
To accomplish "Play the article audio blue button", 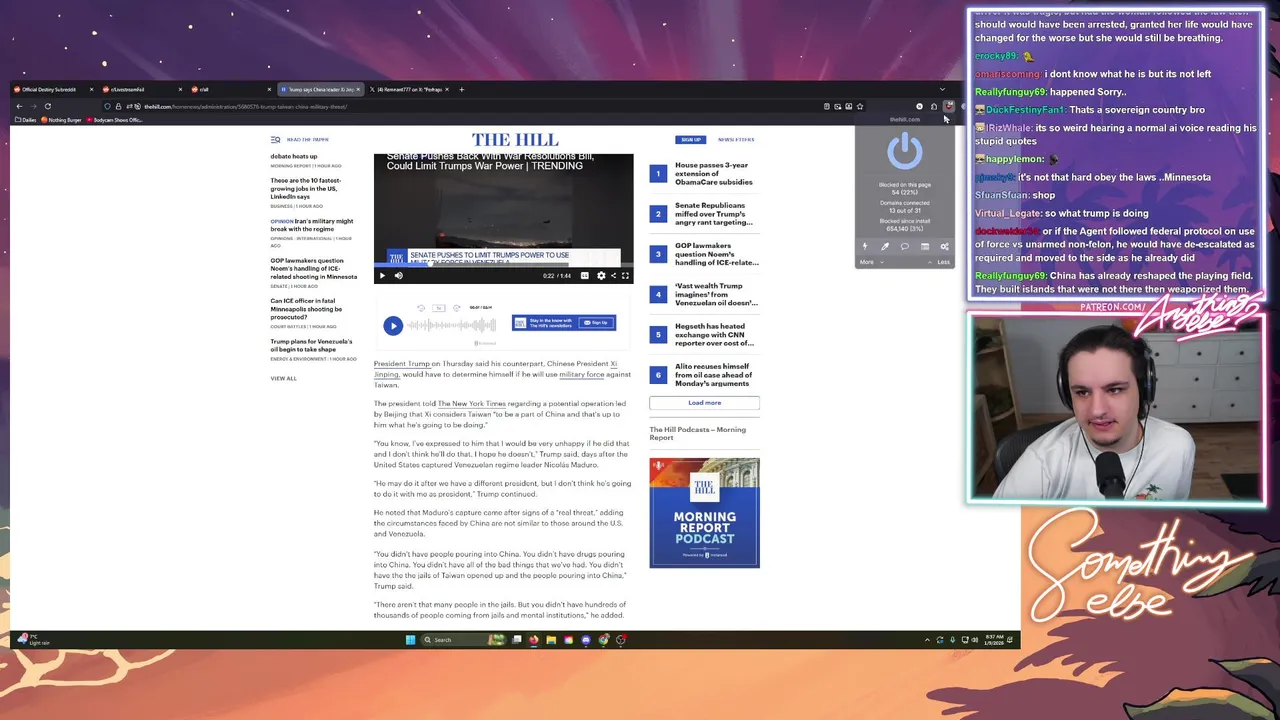I will [x=393, y=325].
